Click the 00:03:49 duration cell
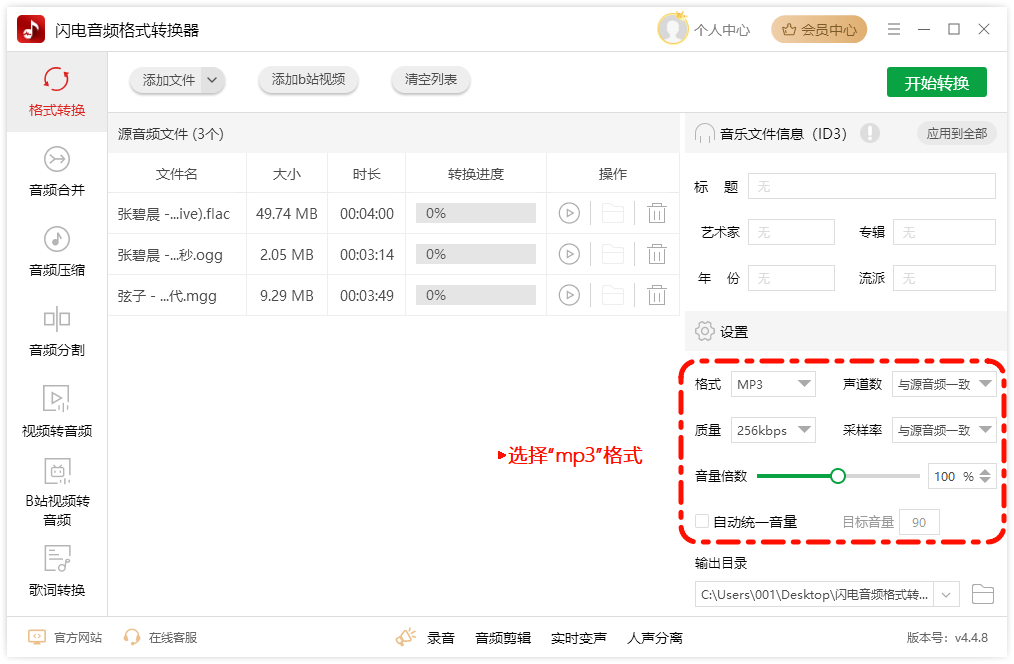Viewport: 1014px width, 664px height. click(367, 295)
